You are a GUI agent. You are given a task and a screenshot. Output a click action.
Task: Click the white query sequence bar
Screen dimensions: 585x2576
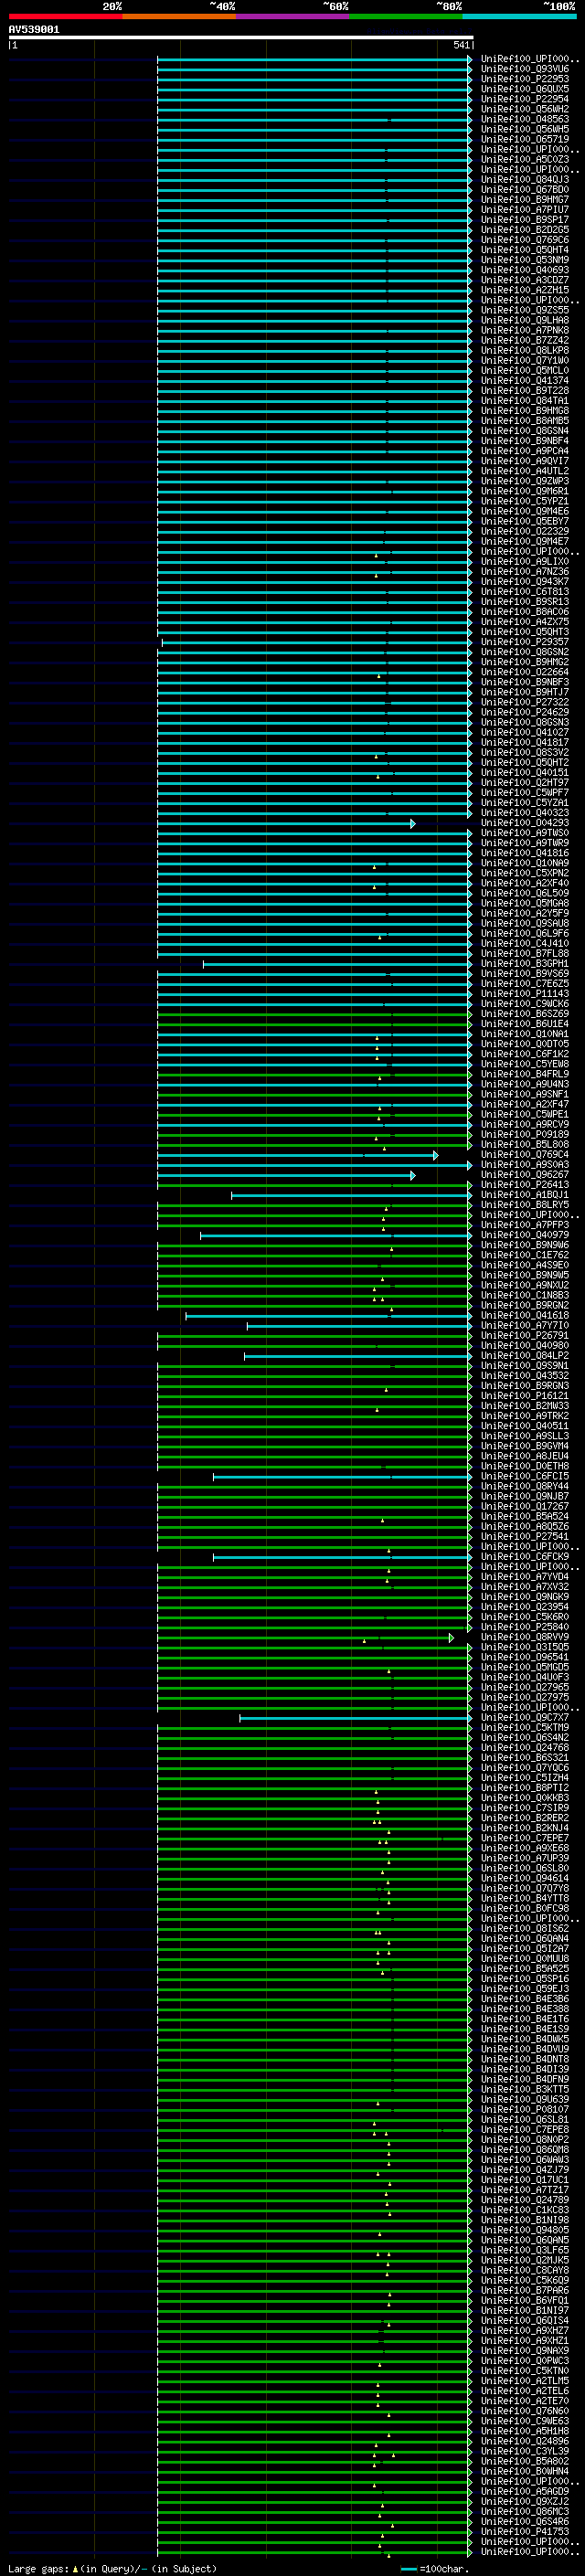coord(241,38)
